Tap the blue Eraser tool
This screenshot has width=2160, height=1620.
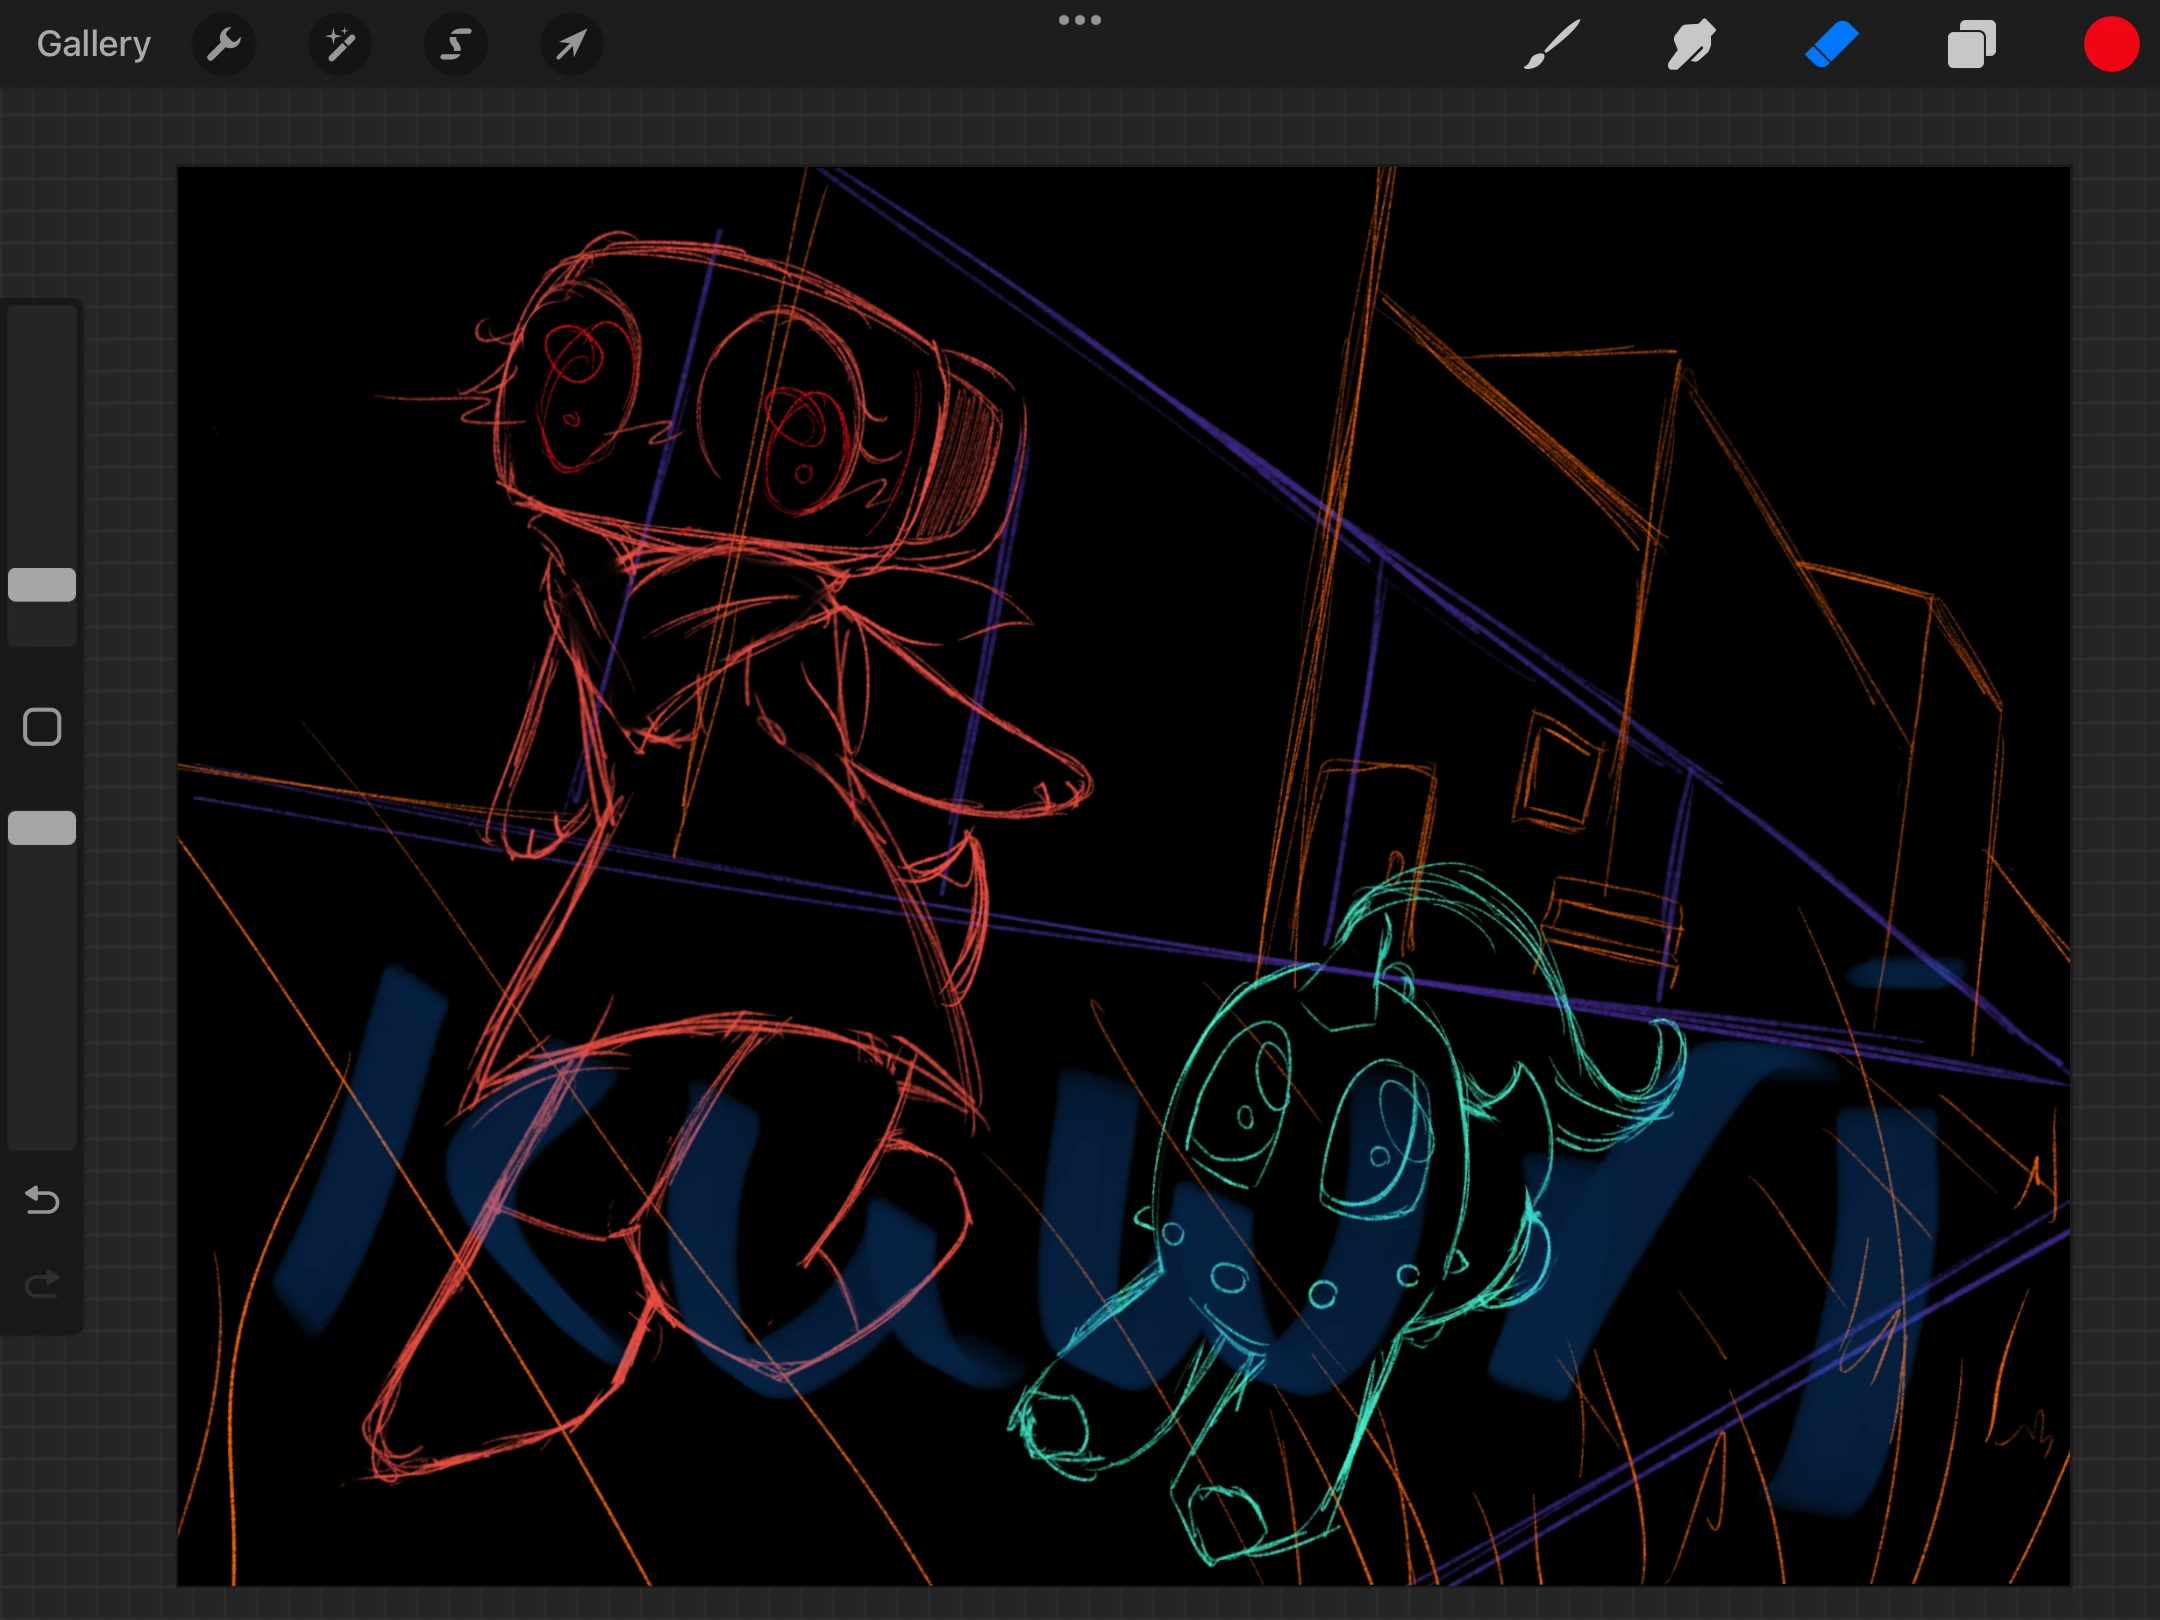pyautogui.click(x=1831, y=44)
